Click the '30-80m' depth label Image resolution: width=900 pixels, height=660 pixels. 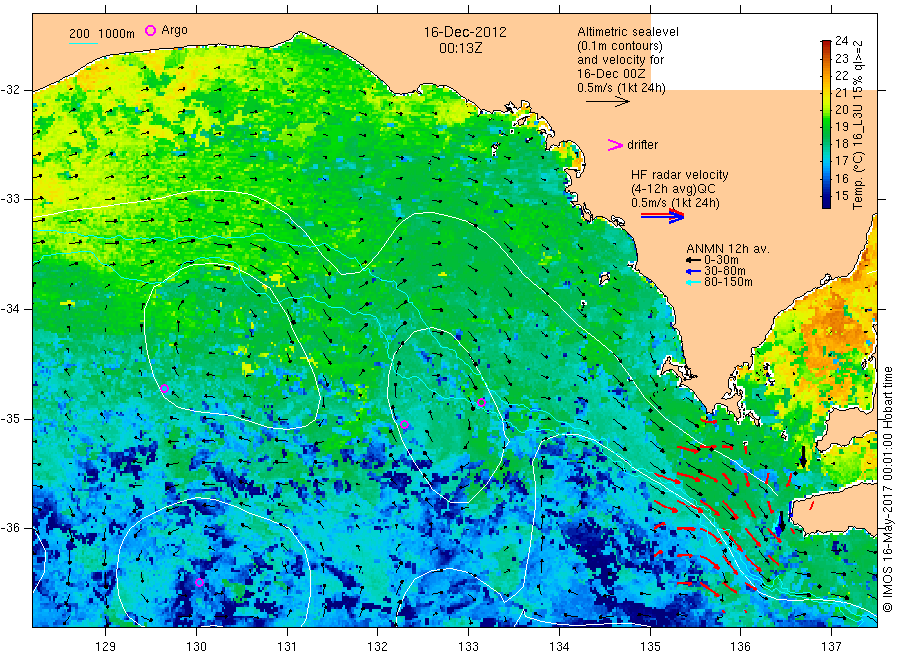click(725, 271)
